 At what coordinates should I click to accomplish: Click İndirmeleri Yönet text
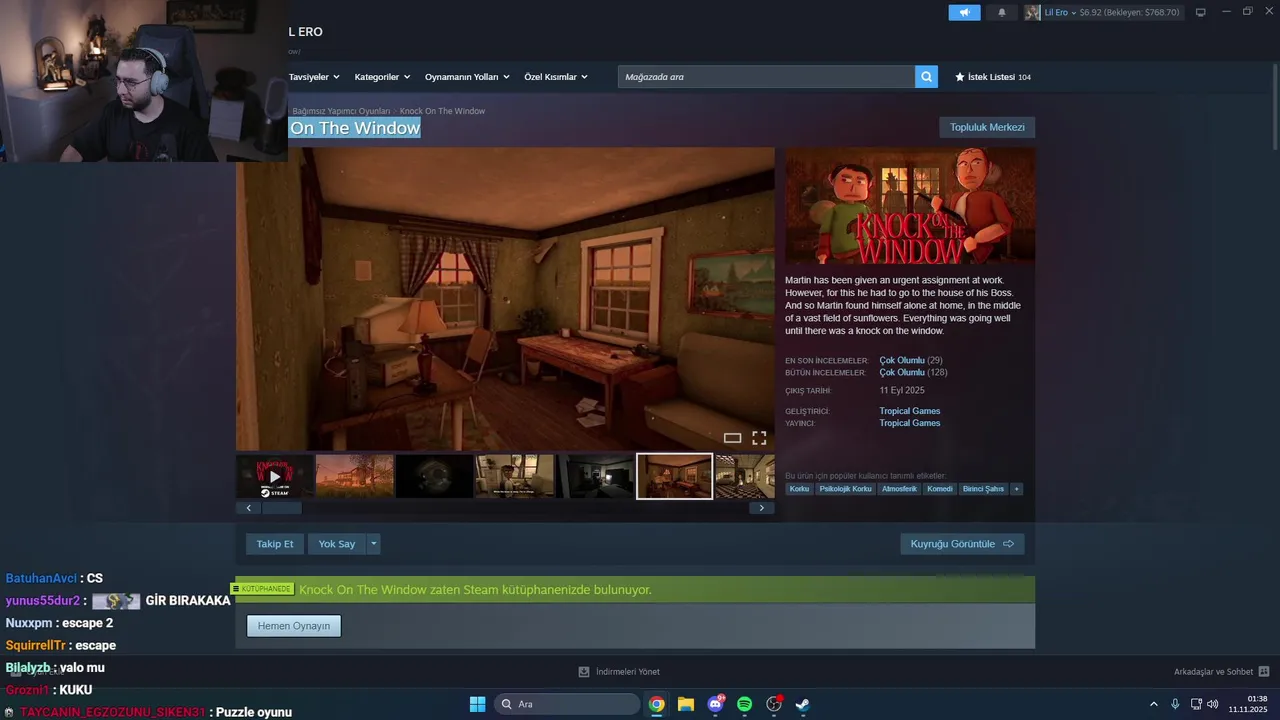coord(628,672)
